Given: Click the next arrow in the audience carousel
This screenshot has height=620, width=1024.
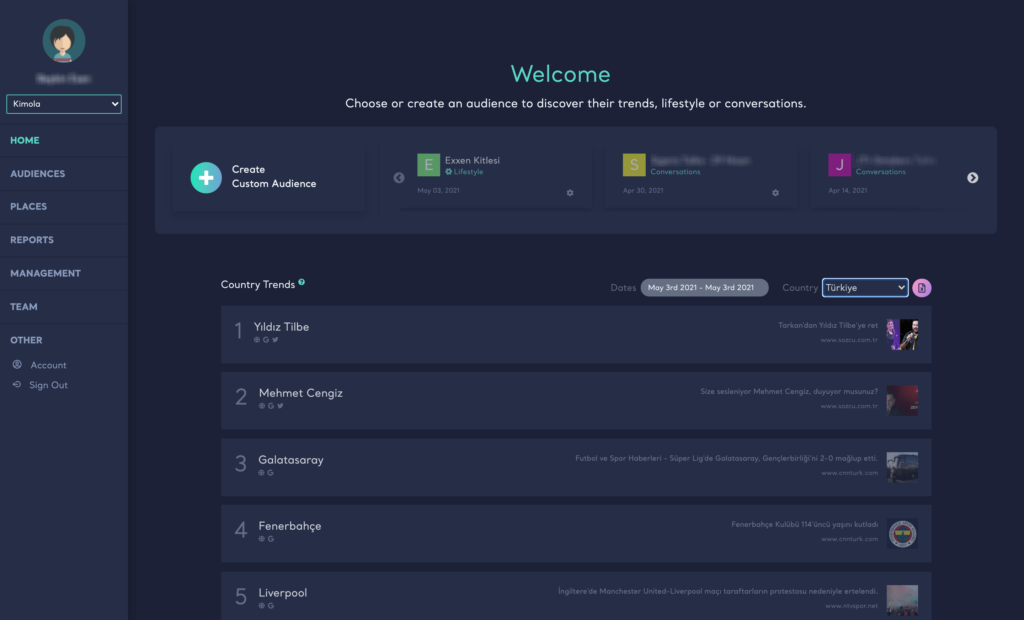Looking at the screenshot, I should [972, 178].
